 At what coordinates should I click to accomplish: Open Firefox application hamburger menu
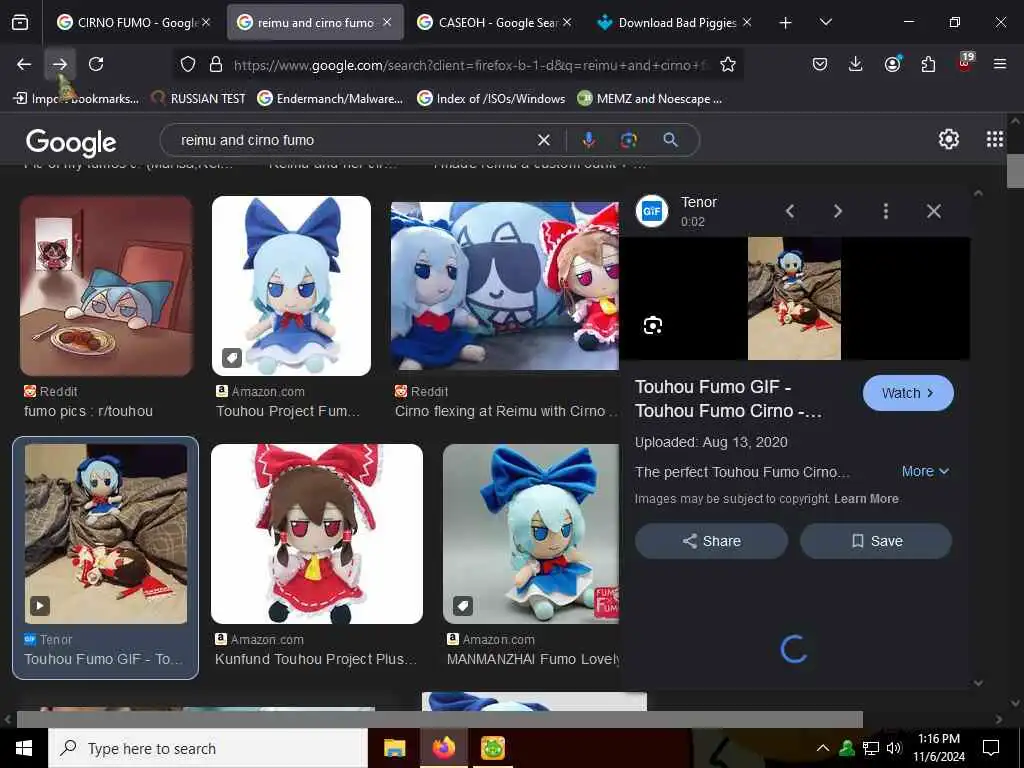click(x=1000, y=65)
